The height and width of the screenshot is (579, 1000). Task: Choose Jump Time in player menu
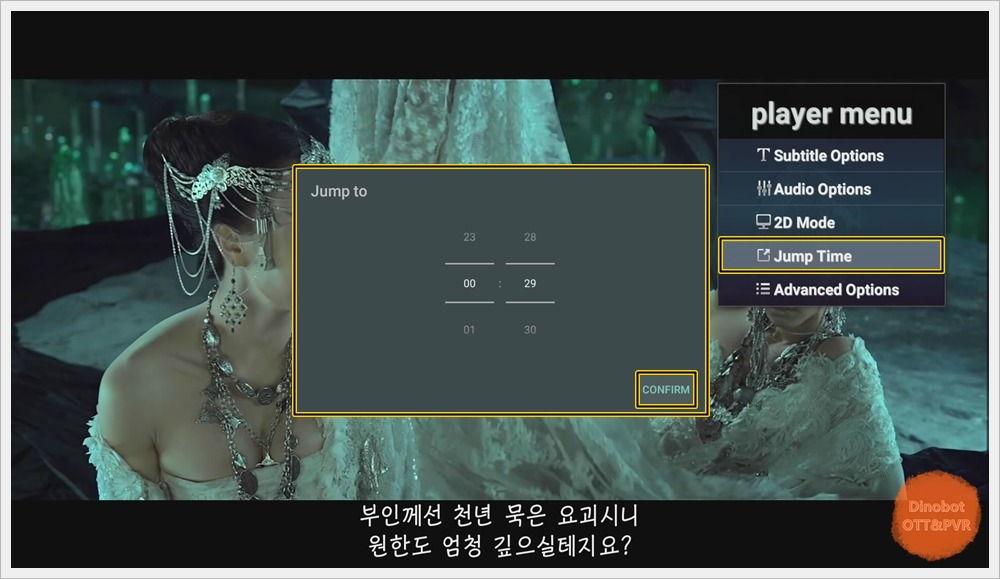831,256
